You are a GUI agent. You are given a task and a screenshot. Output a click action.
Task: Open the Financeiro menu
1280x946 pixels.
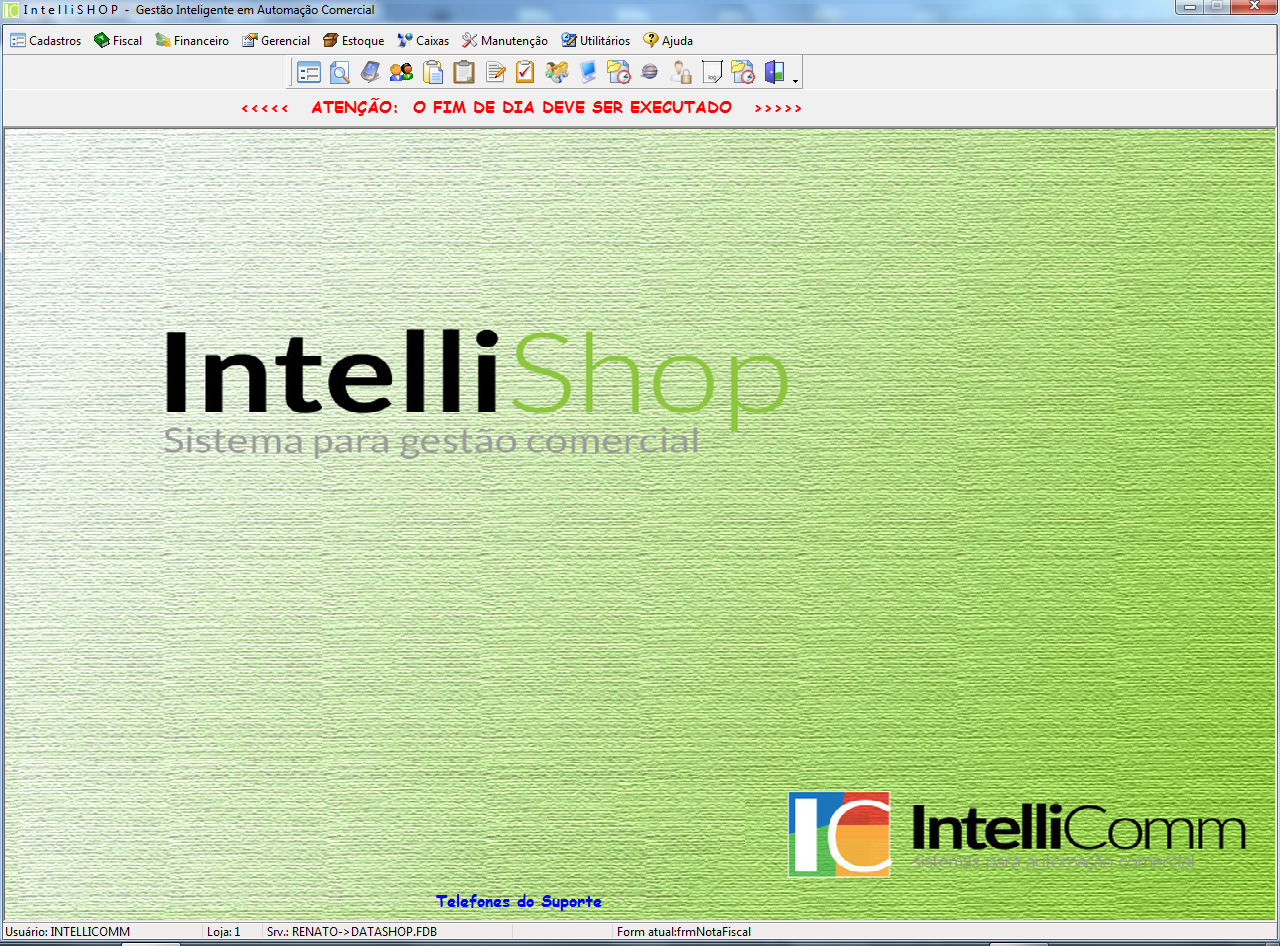tap(192, 41)
